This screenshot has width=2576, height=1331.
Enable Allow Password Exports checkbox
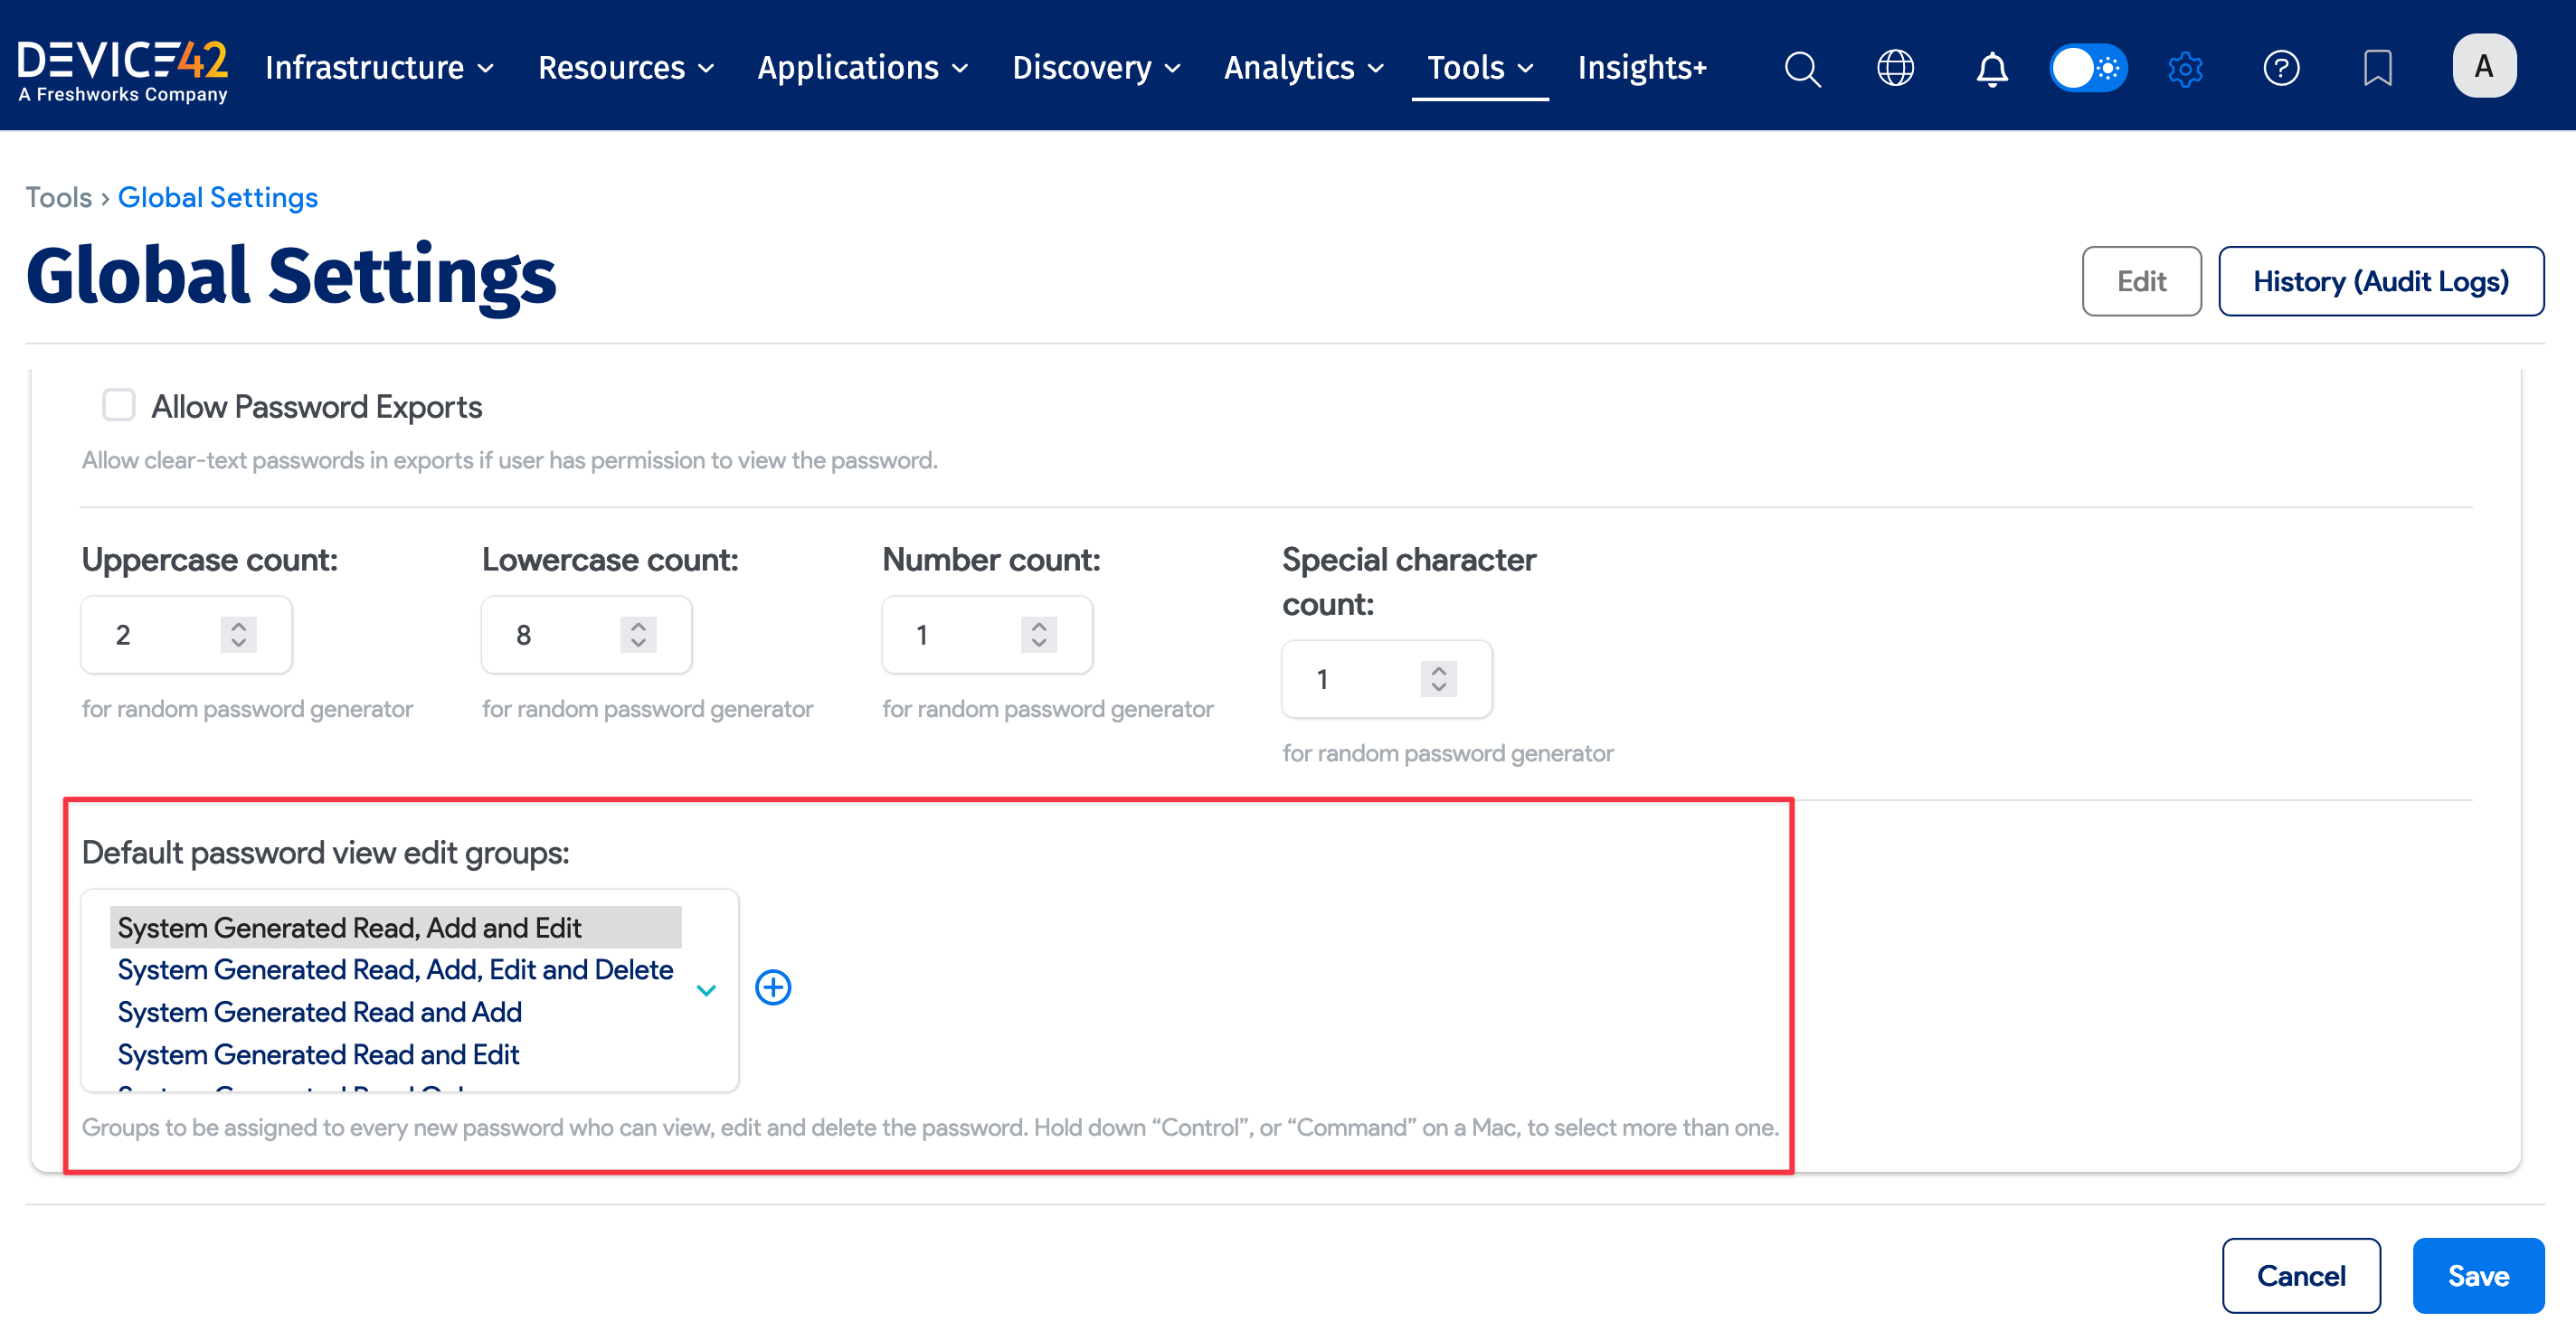click(119, 405)
